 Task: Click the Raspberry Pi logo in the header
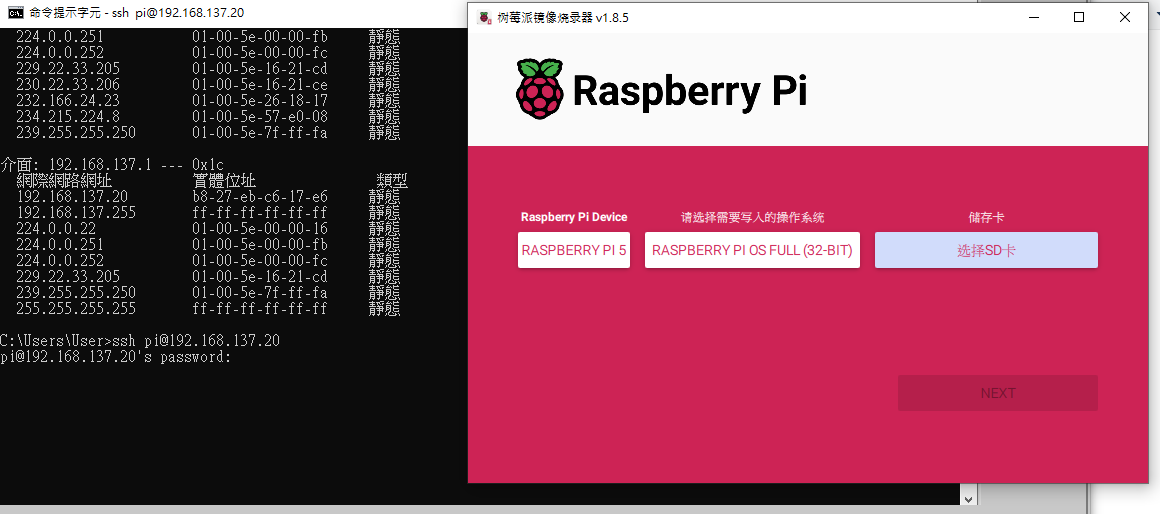click(x=539, y=88)
